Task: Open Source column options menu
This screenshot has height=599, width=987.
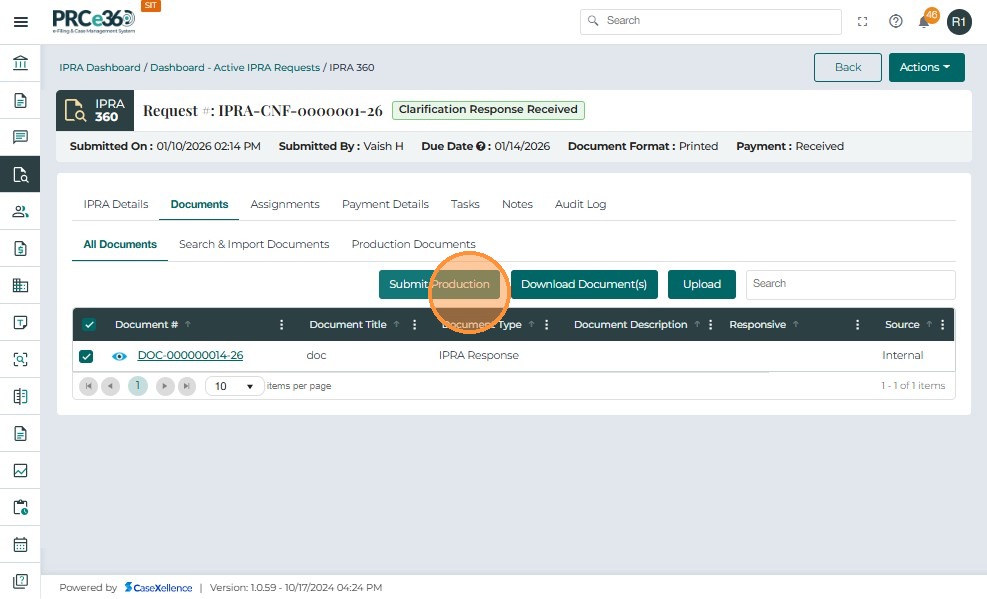Action: click(x=942, y=325)
